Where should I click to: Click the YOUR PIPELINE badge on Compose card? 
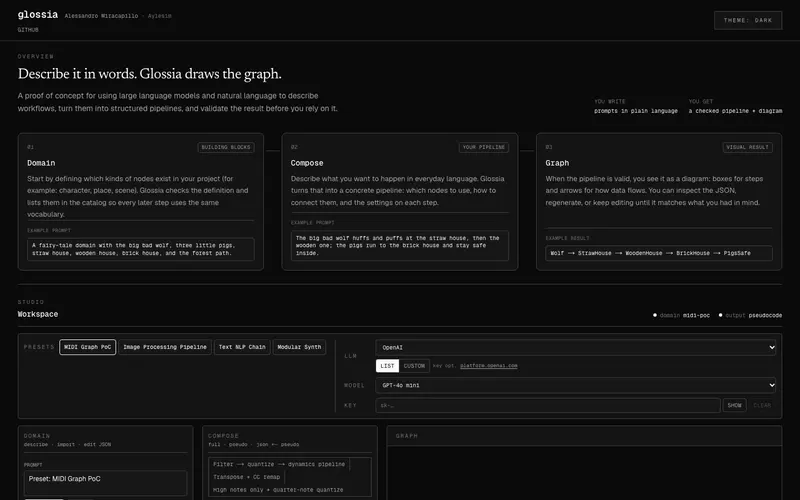(x=484, y=147)
